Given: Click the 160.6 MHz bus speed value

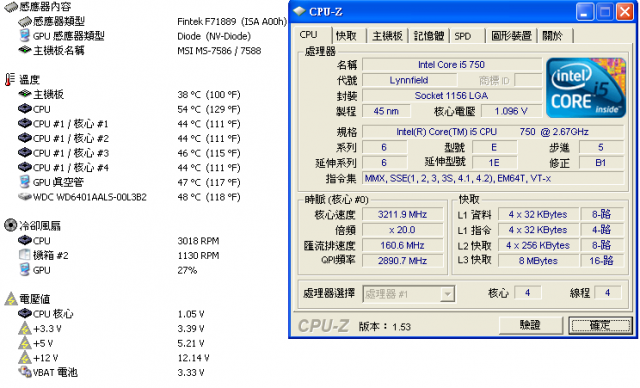Looking at the screenshot, I should pyautogui.click(x=402, y=245).
